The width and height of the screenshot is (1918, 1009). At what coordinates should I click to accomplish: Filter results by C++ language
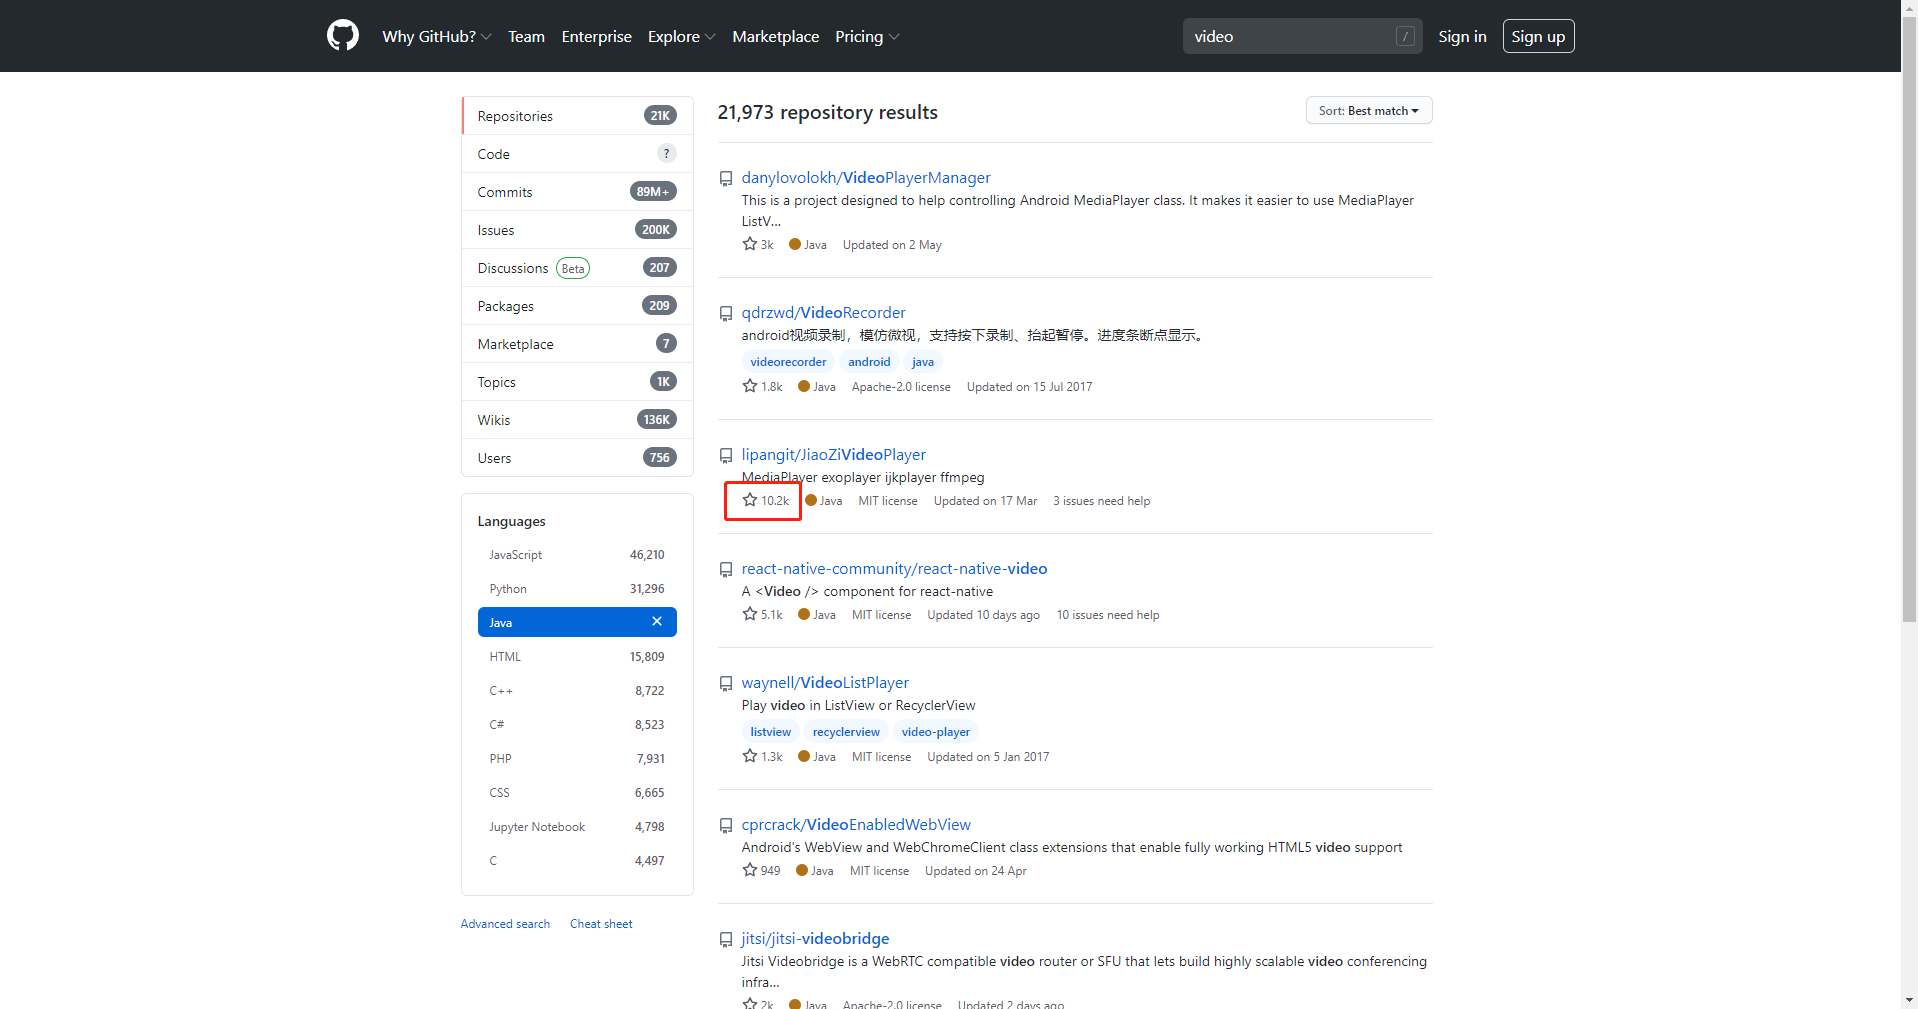point(577,691)
